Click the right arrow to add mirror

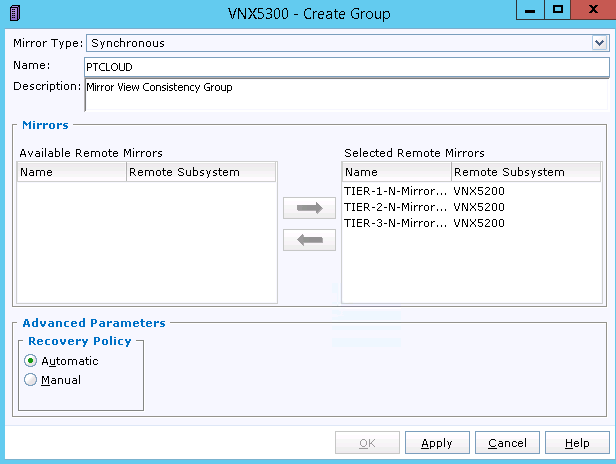(x=309, y=208)
